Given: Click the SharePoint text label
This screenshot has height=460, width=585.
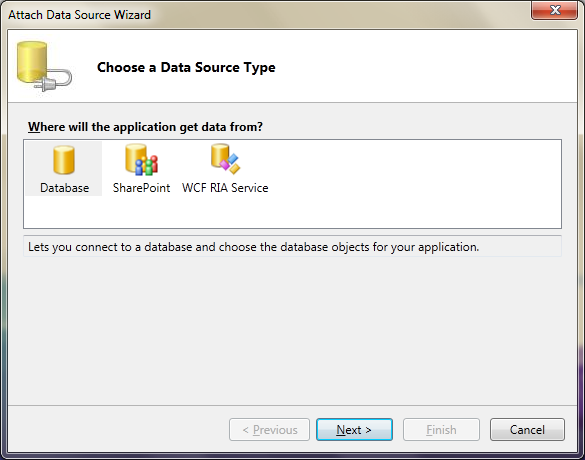Looking at the screenshot, I should 141,188.
